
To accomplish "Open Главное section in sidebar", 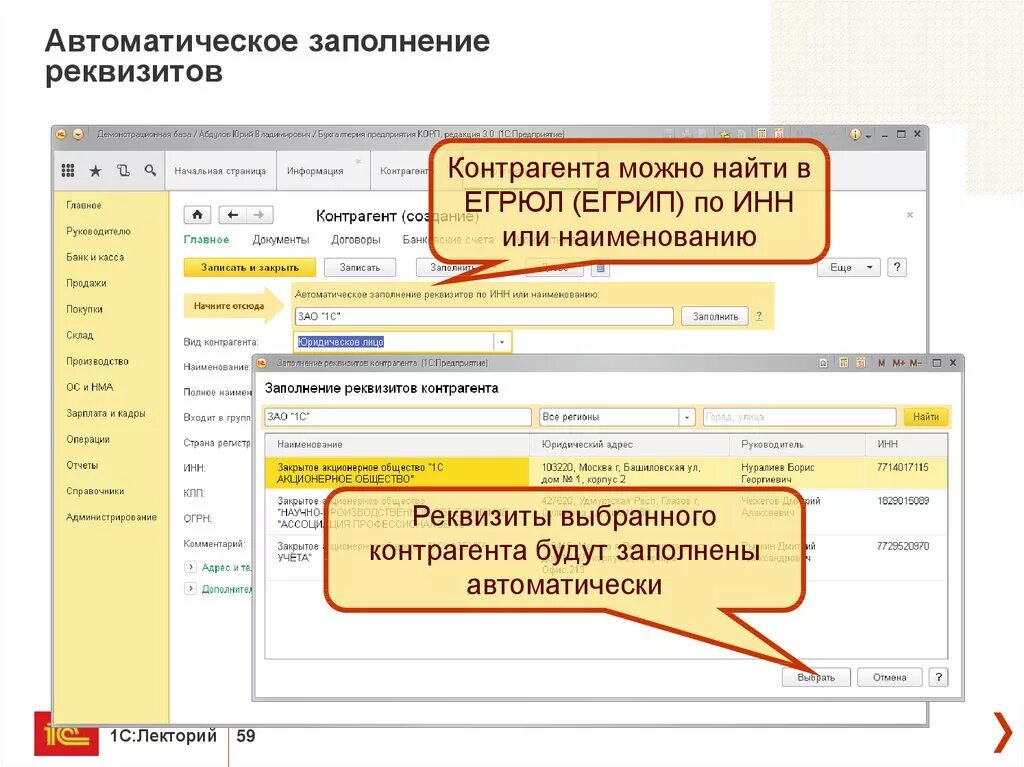I will (x=84, y=205).
